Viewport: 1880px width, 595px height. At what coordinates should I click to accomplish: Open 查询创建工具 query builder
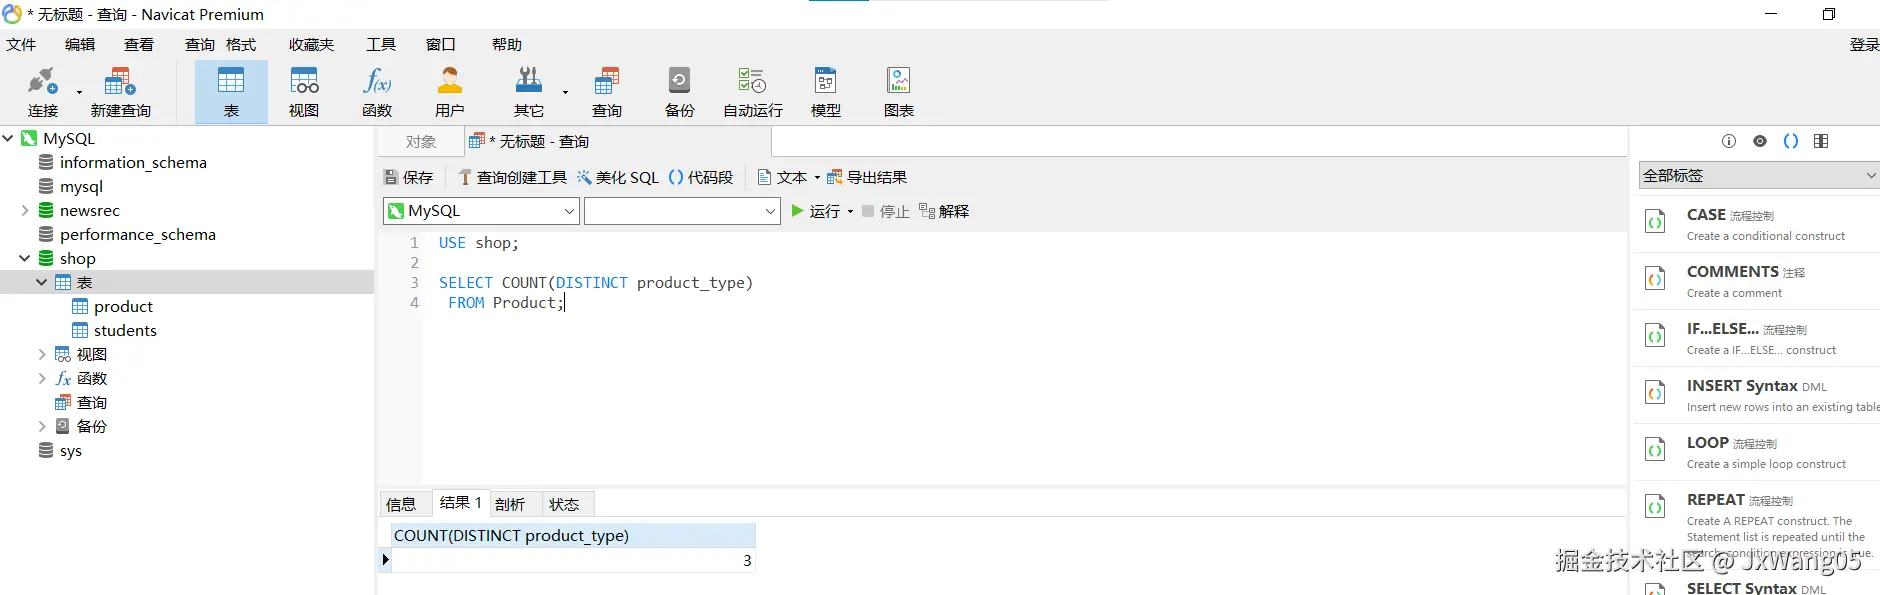pyautogui.click(x=512, y=177)
